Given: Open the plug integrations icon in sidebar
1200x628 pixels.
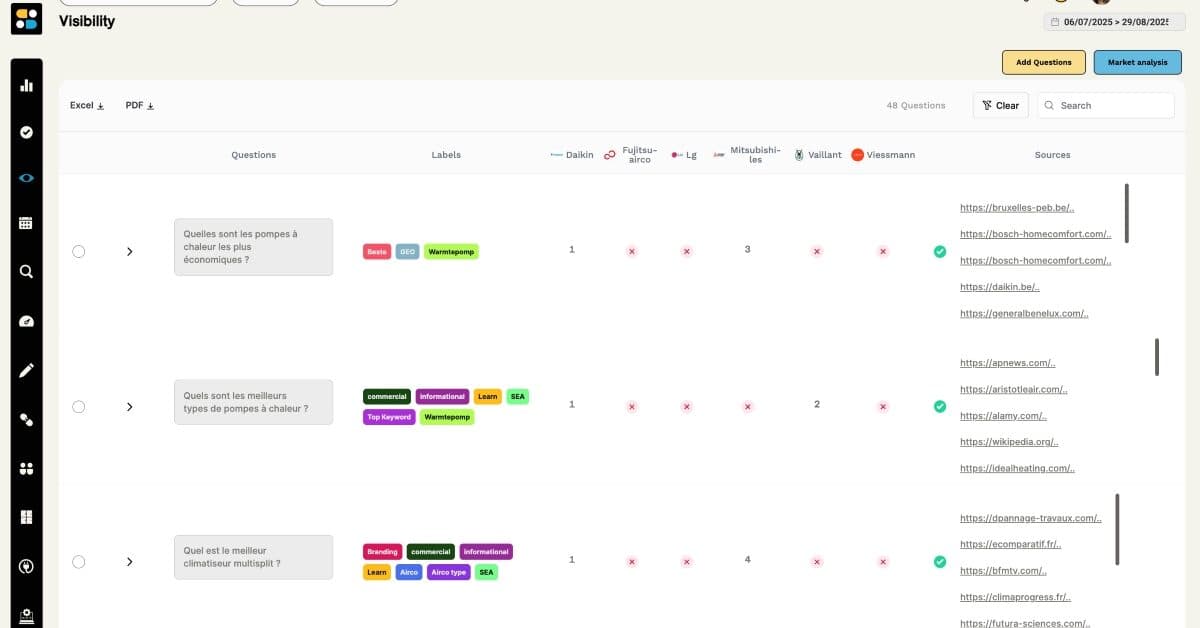Looking at the screenshot, I should 27,566.
